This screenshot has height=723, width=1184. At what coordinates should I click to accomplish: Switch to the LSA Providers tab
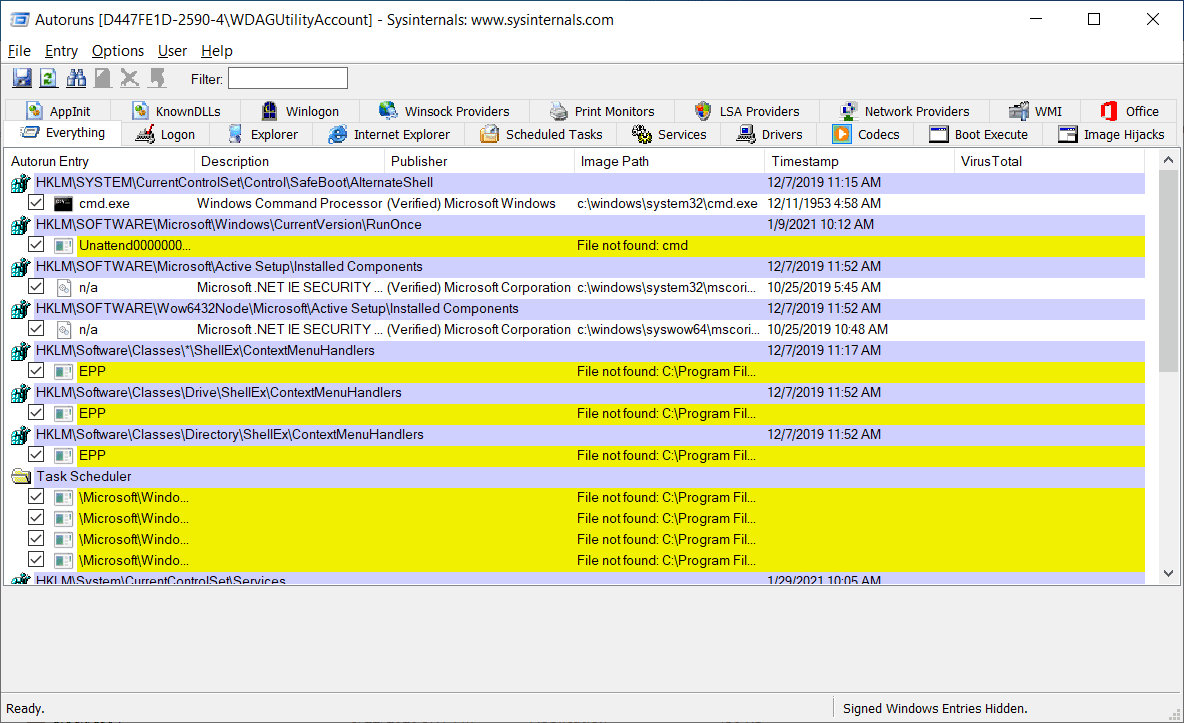747,111
